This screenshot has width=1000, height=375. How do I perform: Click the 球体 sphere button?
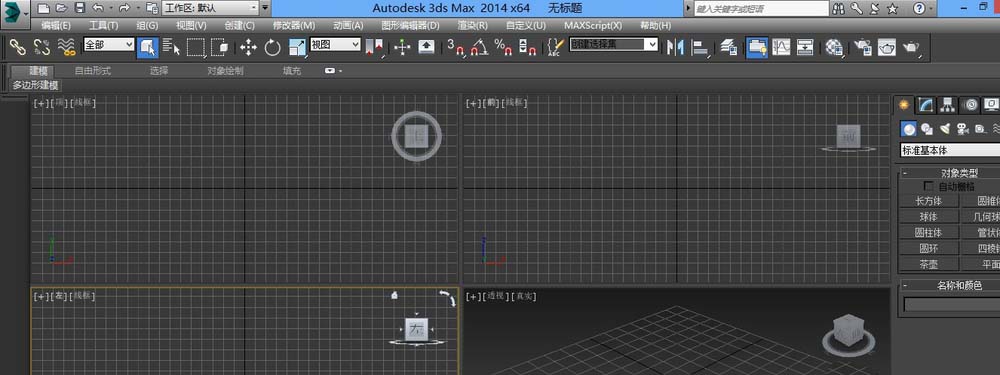point(929,217)
